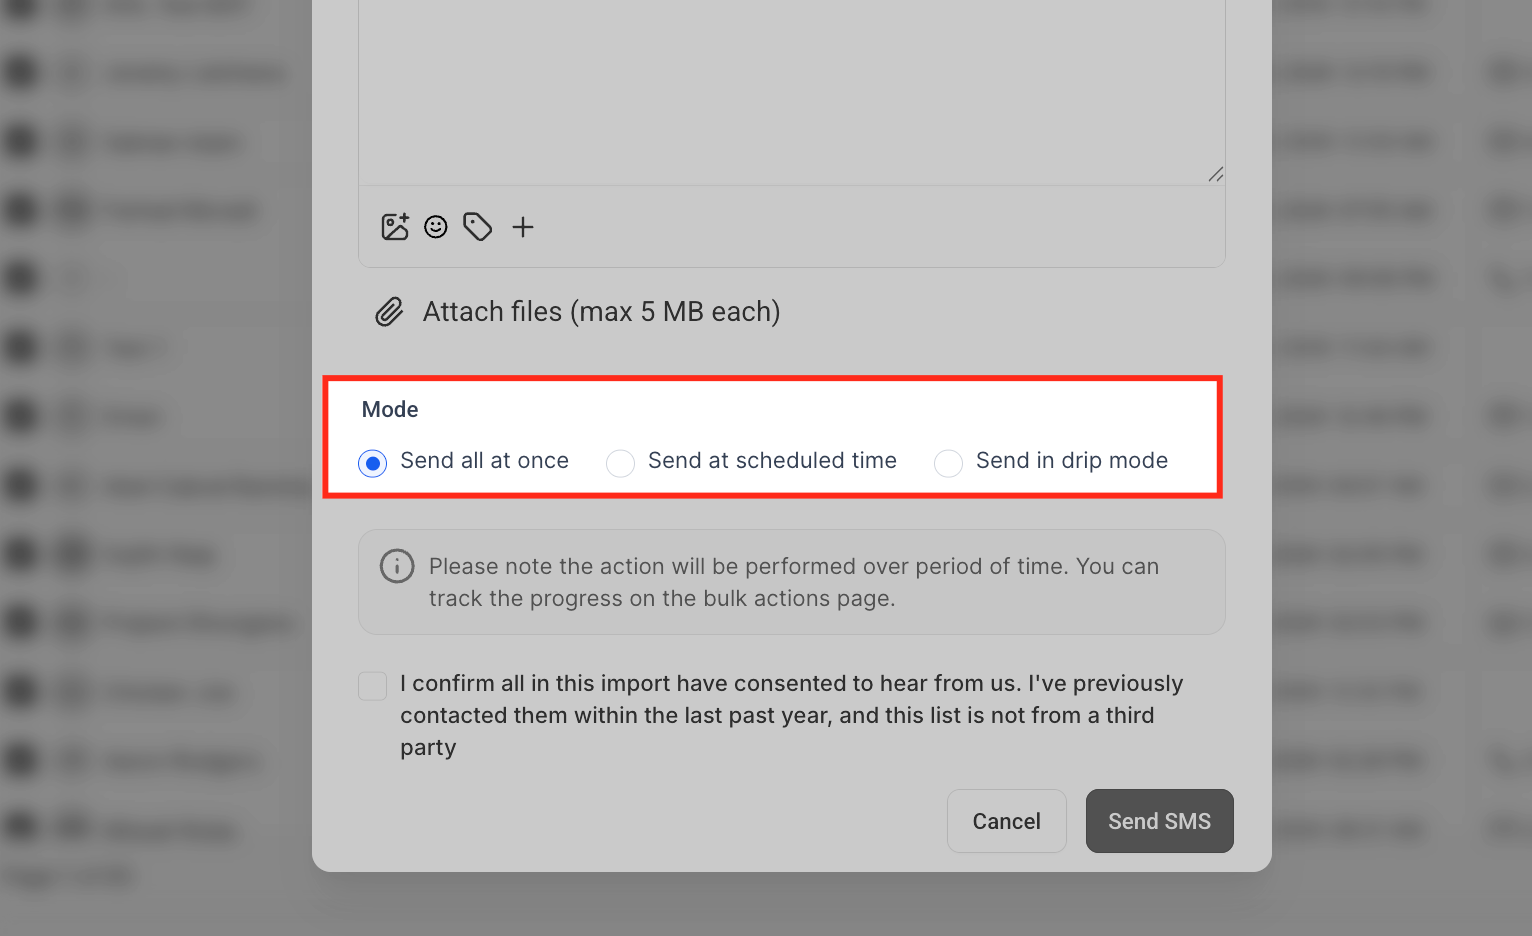
Task: Open Attach files (max 5 MB each) link
Action: (601, 312)
